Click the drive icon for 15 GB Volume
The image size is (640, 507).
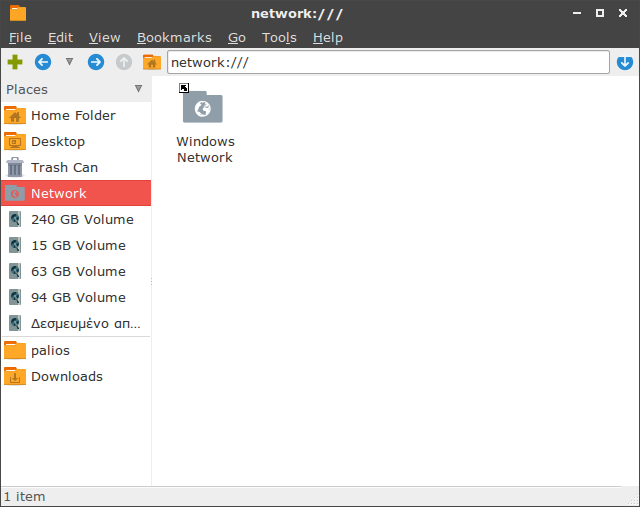[x=15, y=245]
